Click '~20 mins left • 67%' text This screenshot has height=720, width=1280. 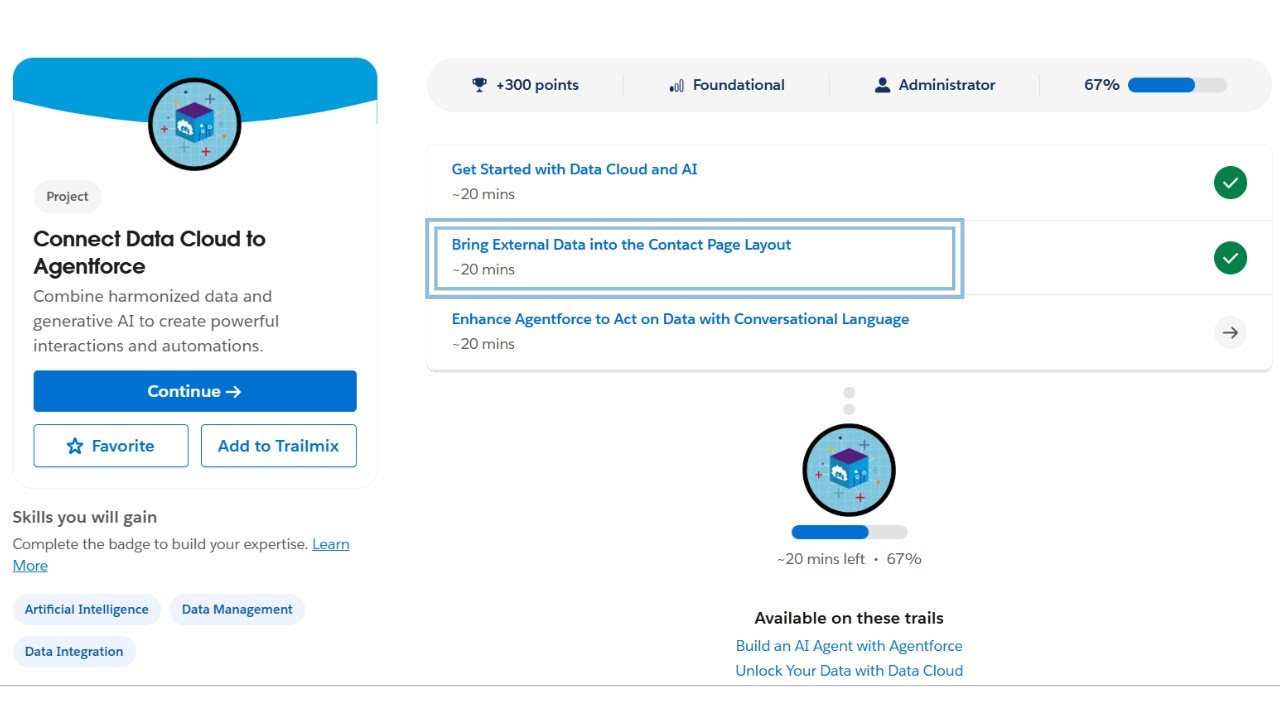[x=849, y=559]
